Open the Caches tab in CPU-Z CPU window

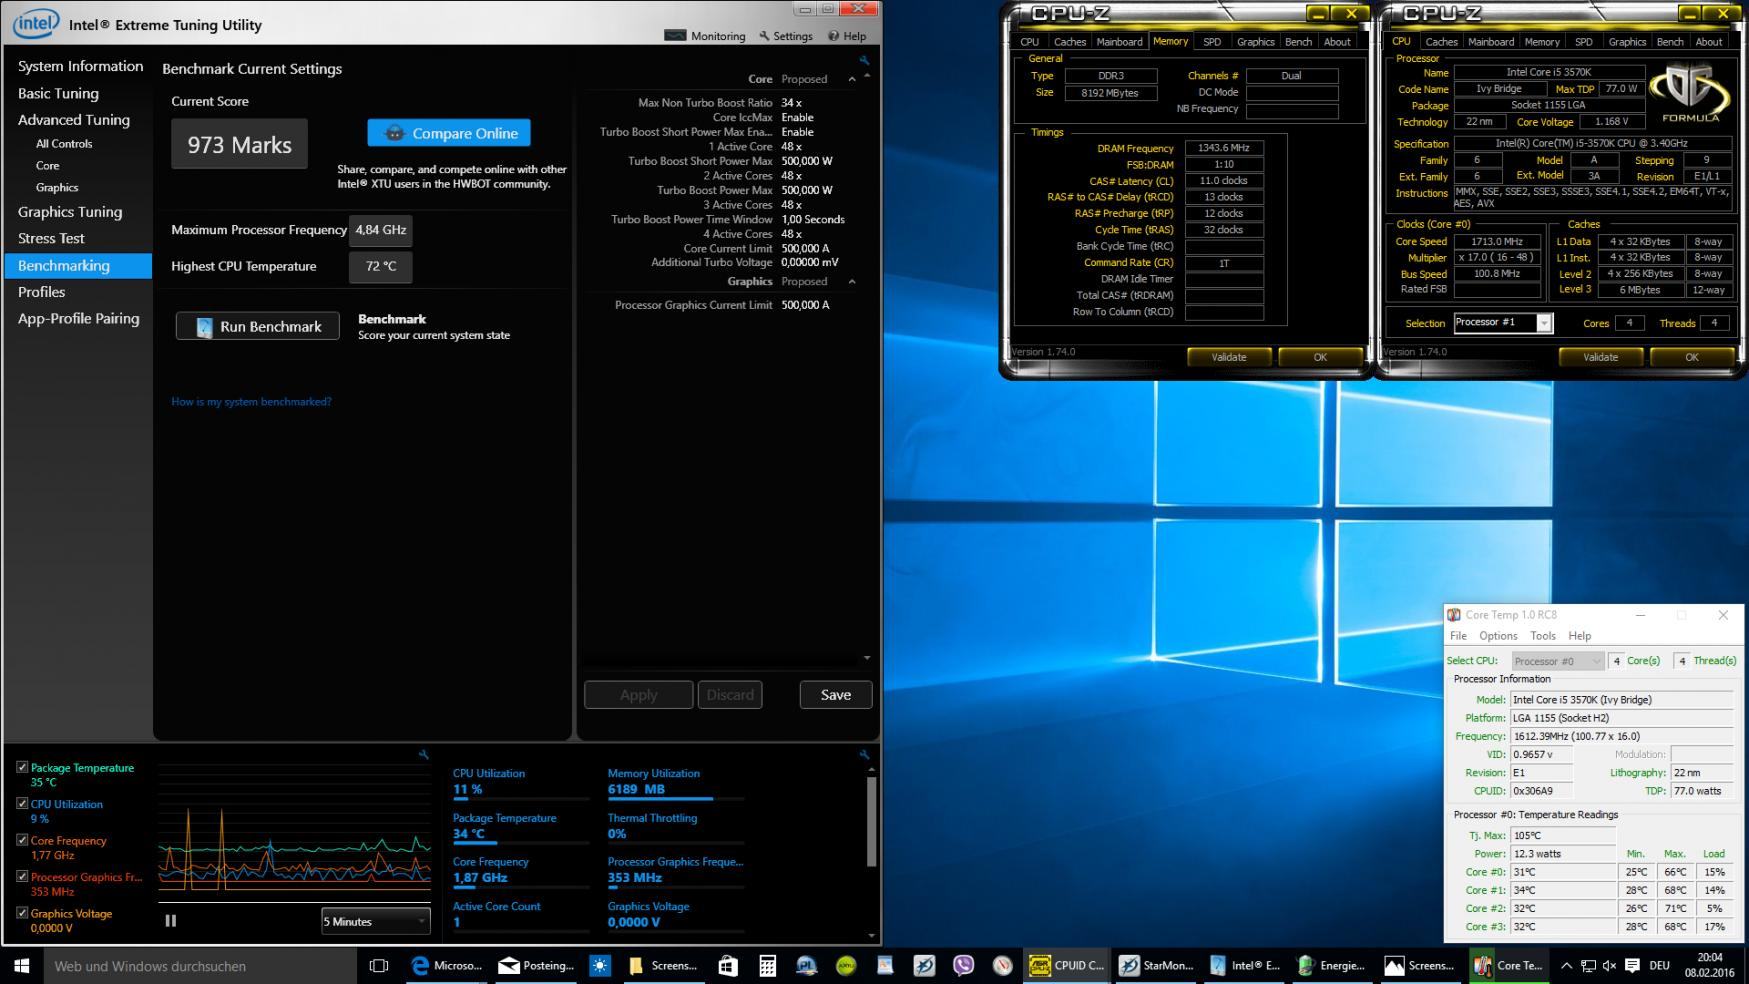point(1441,42)
